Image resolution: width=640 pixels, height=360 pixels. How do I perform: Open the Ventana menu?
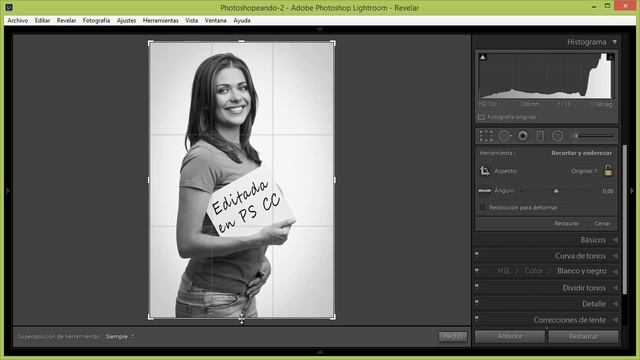click(x=216, y=20)
